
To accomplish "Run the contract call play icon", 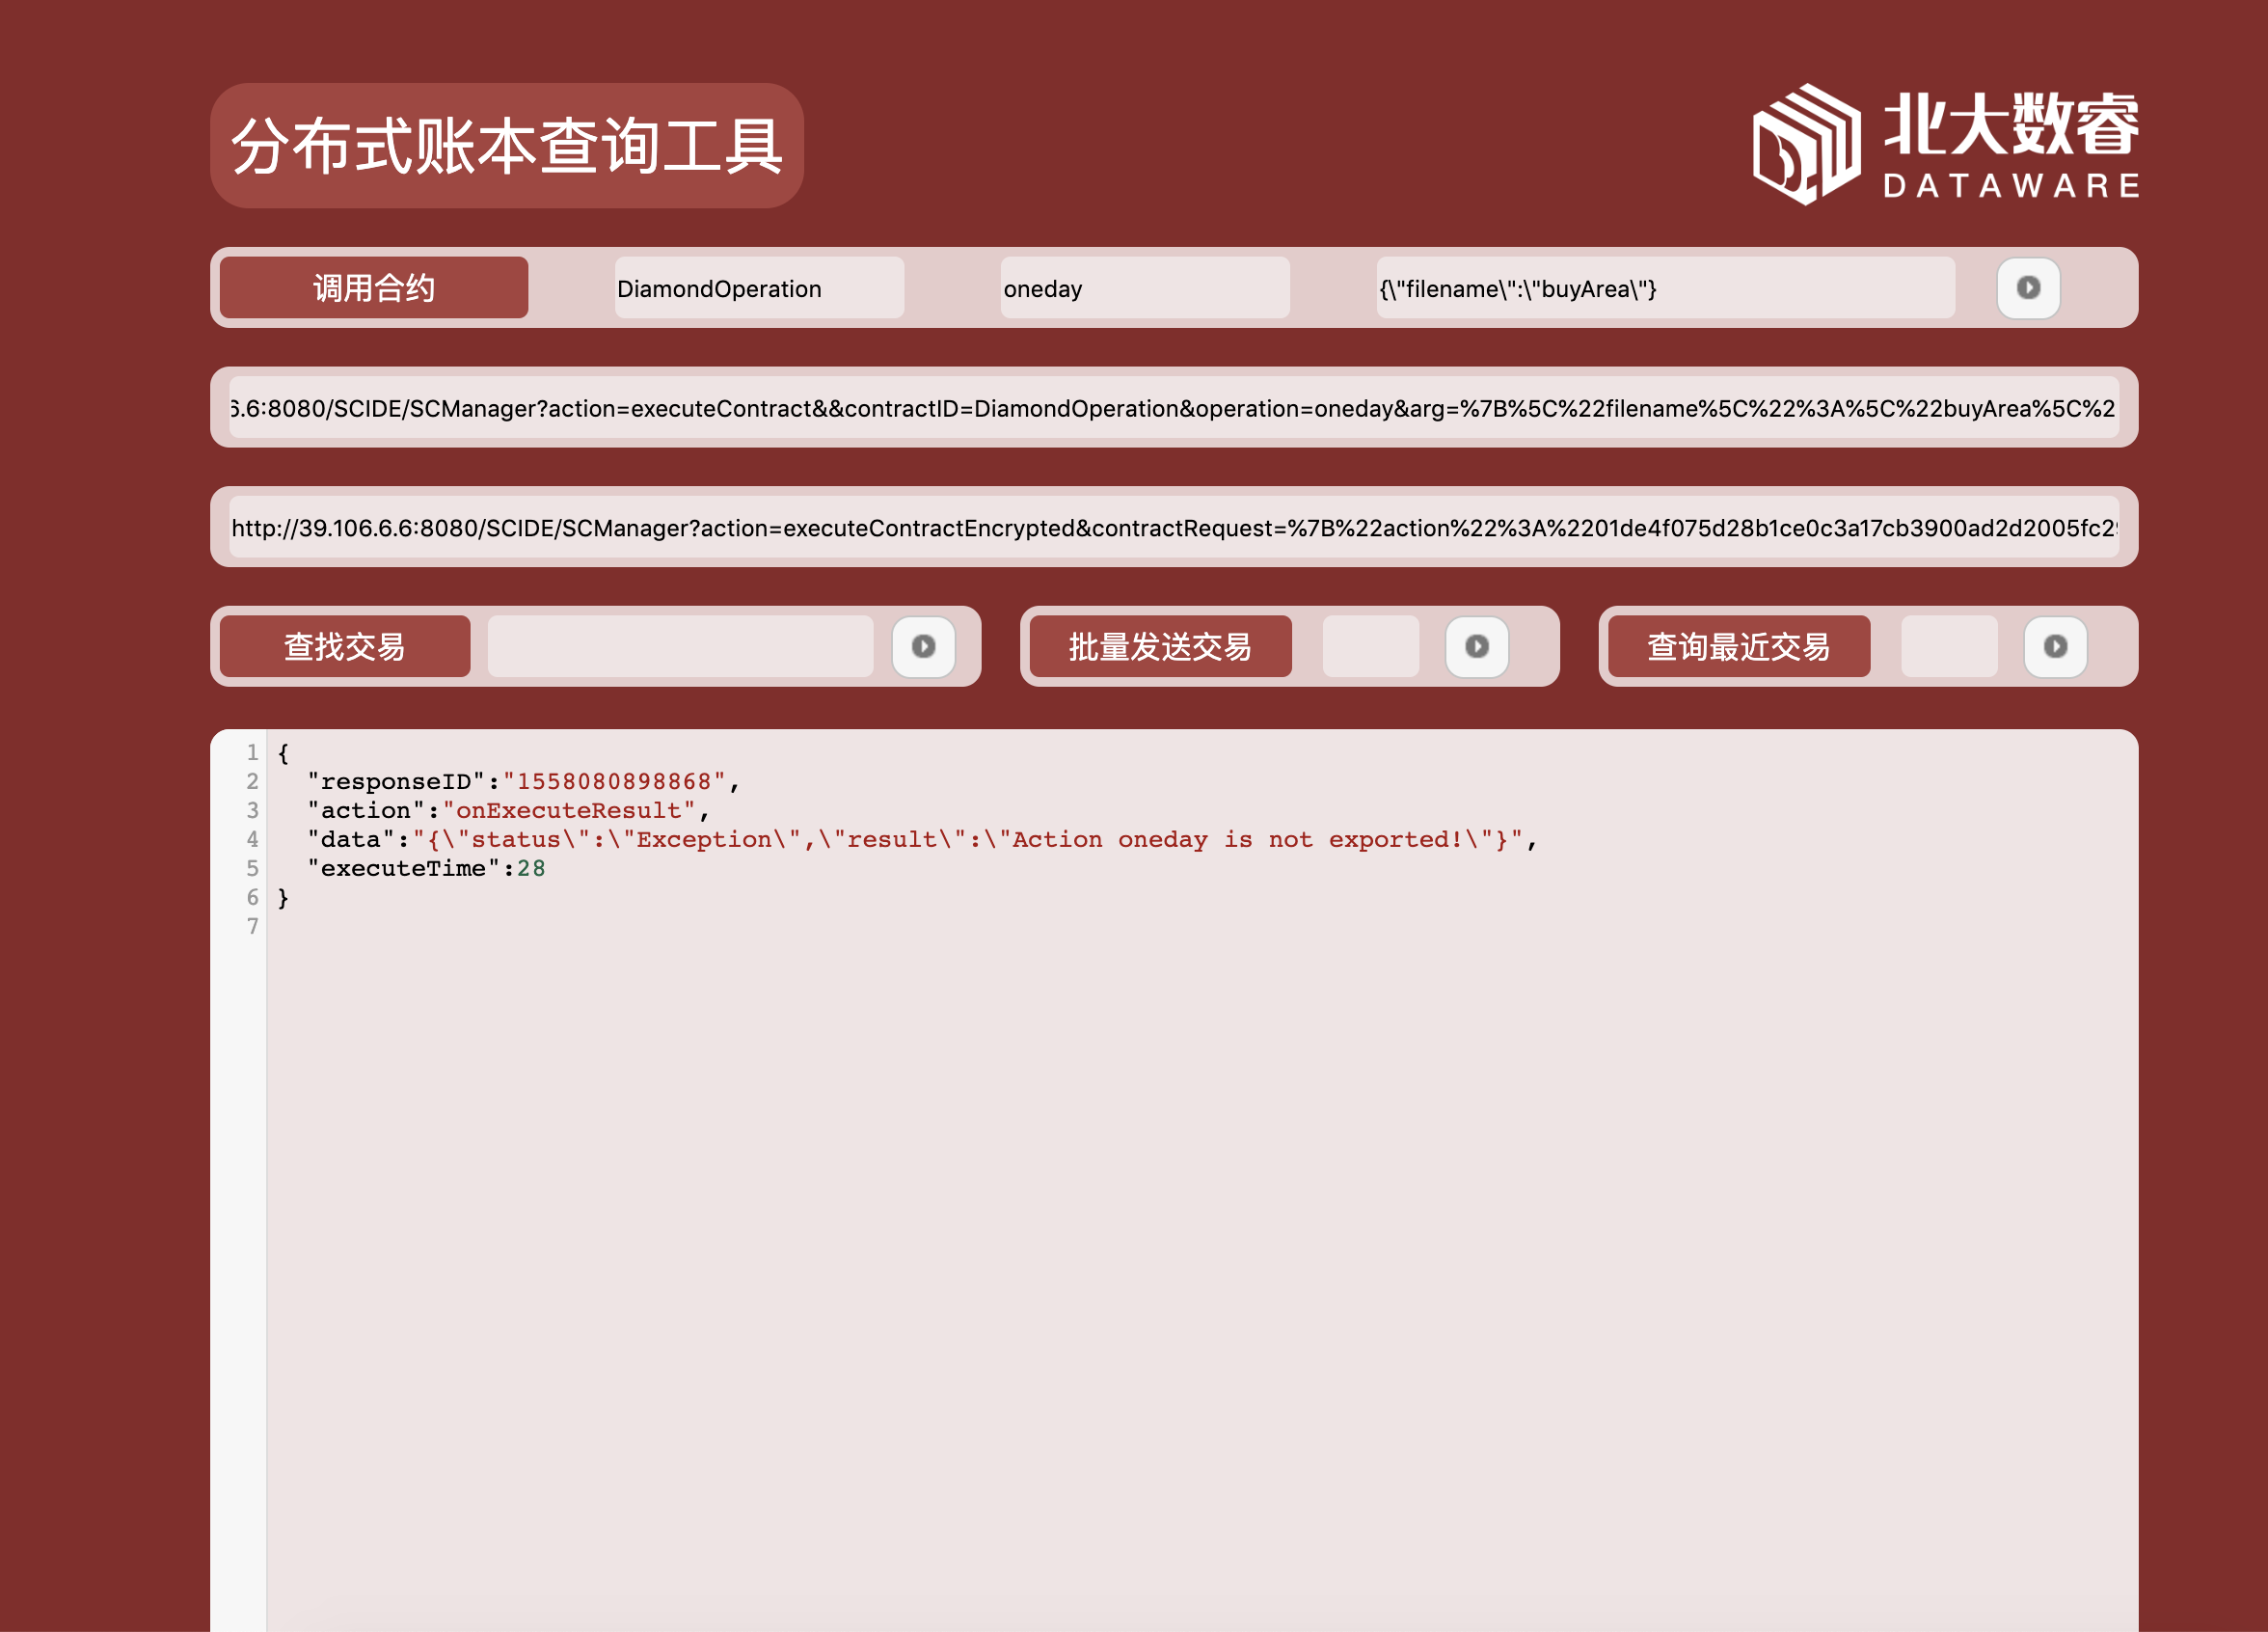I will 2027,288.
